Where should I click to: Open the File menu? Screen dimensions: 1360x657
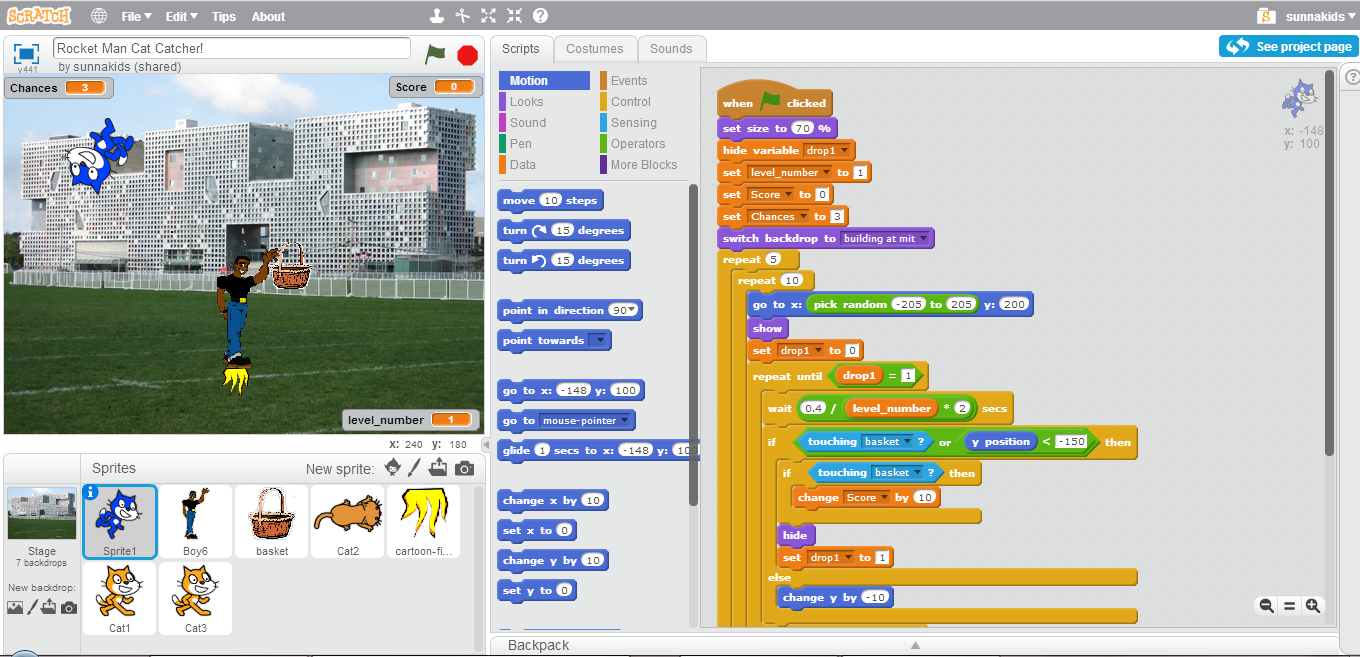tap(136, 16)
